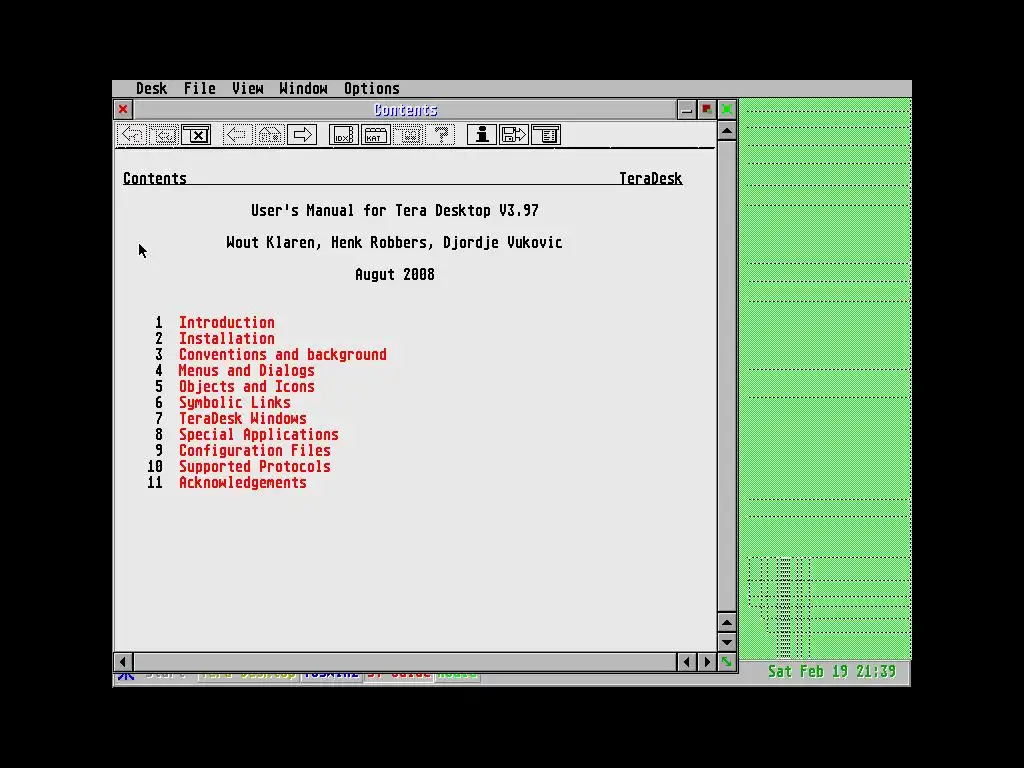Viewport: 1024px width, 768px height.
Task: Click the floppy disk save/export icon
Action: point(514,135)
